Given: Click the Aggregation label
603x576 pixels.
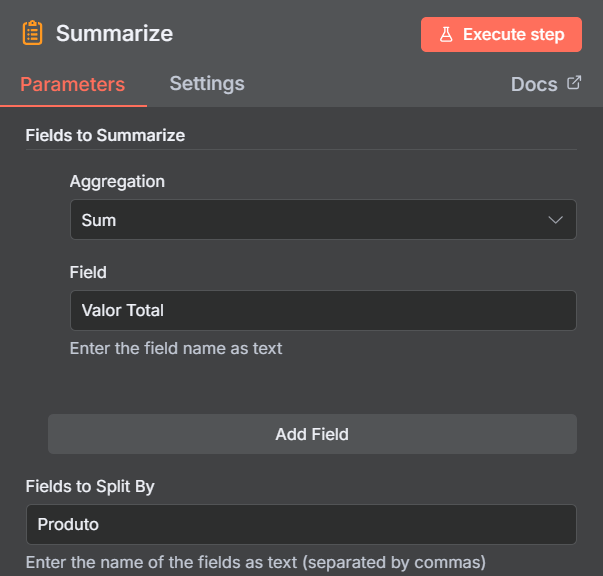Looking at the screenshot, I should (117, 181).
